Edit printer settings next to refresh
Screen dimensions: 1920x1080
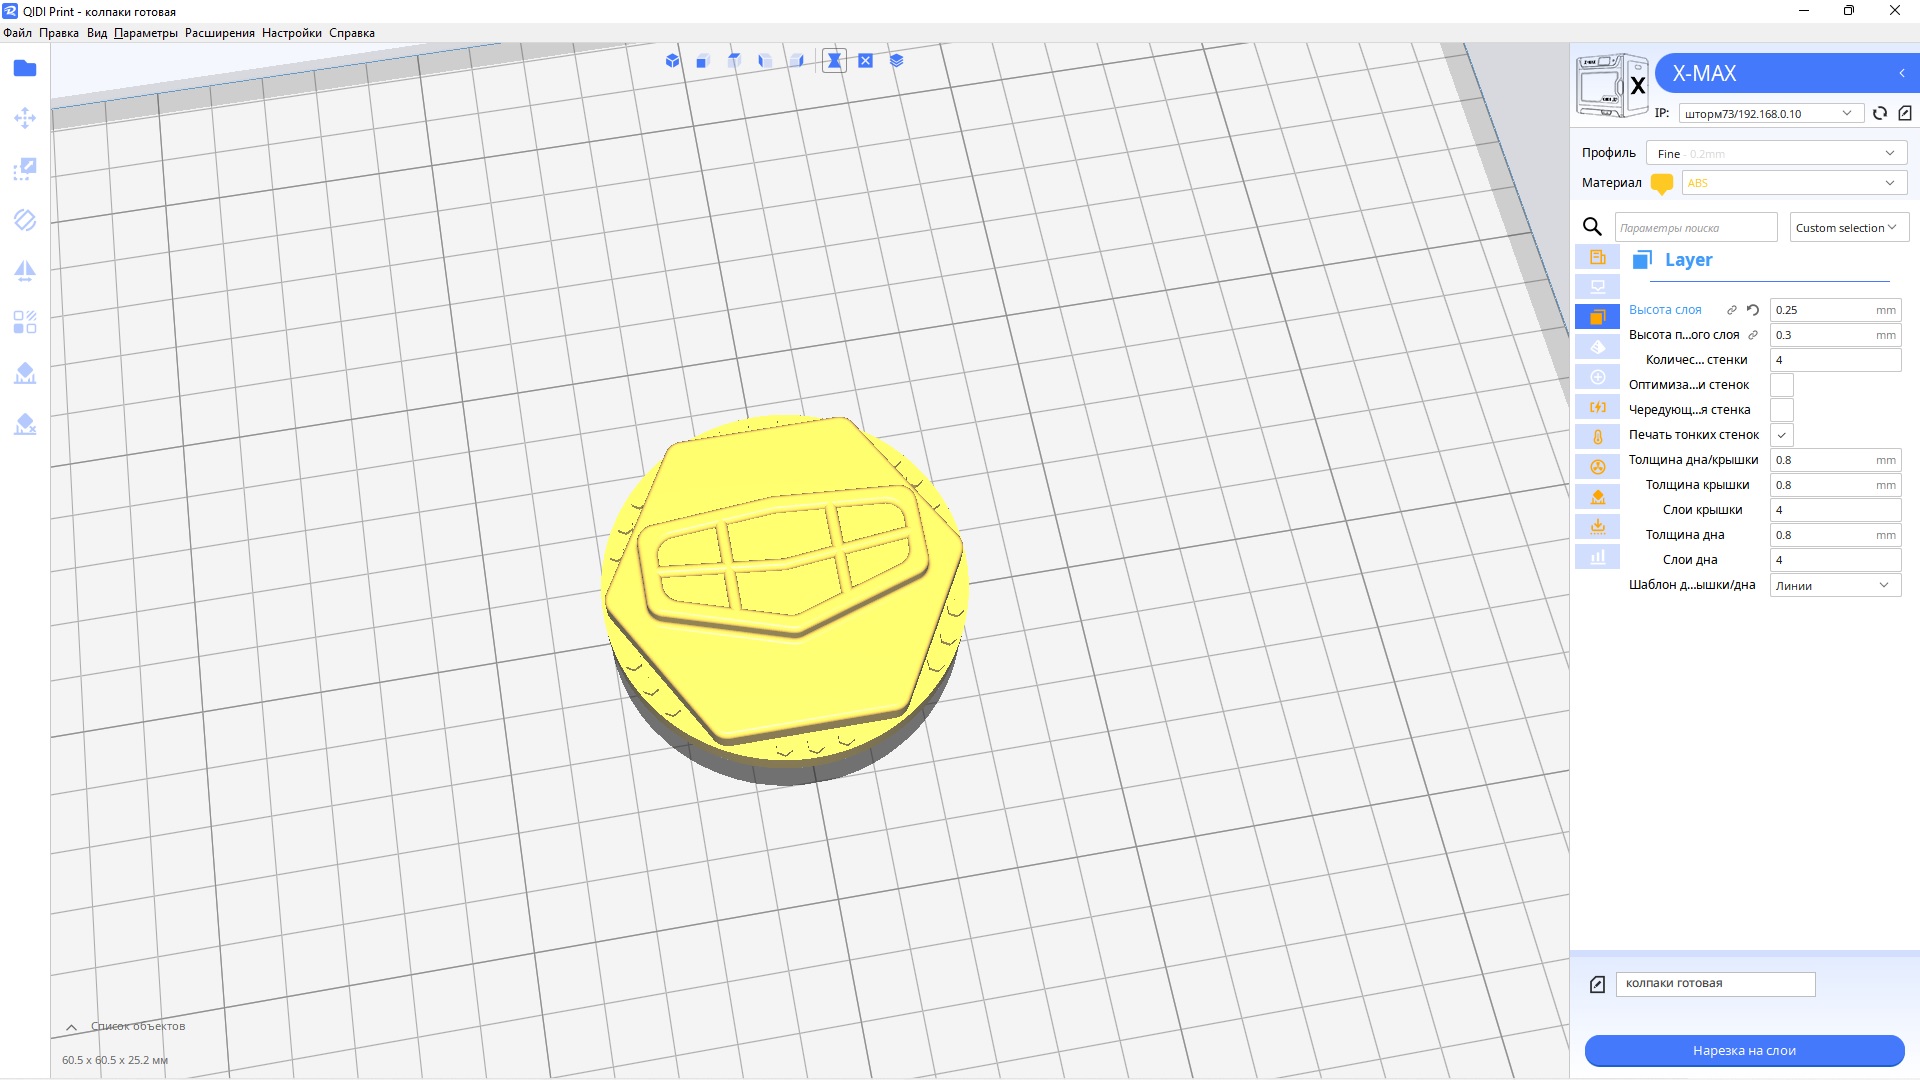[1905, 113]
